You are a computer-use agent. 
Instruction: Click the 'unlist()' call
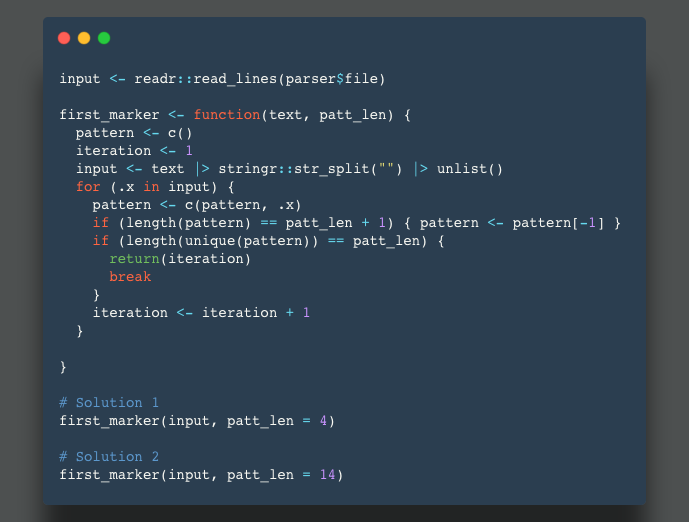470,169
